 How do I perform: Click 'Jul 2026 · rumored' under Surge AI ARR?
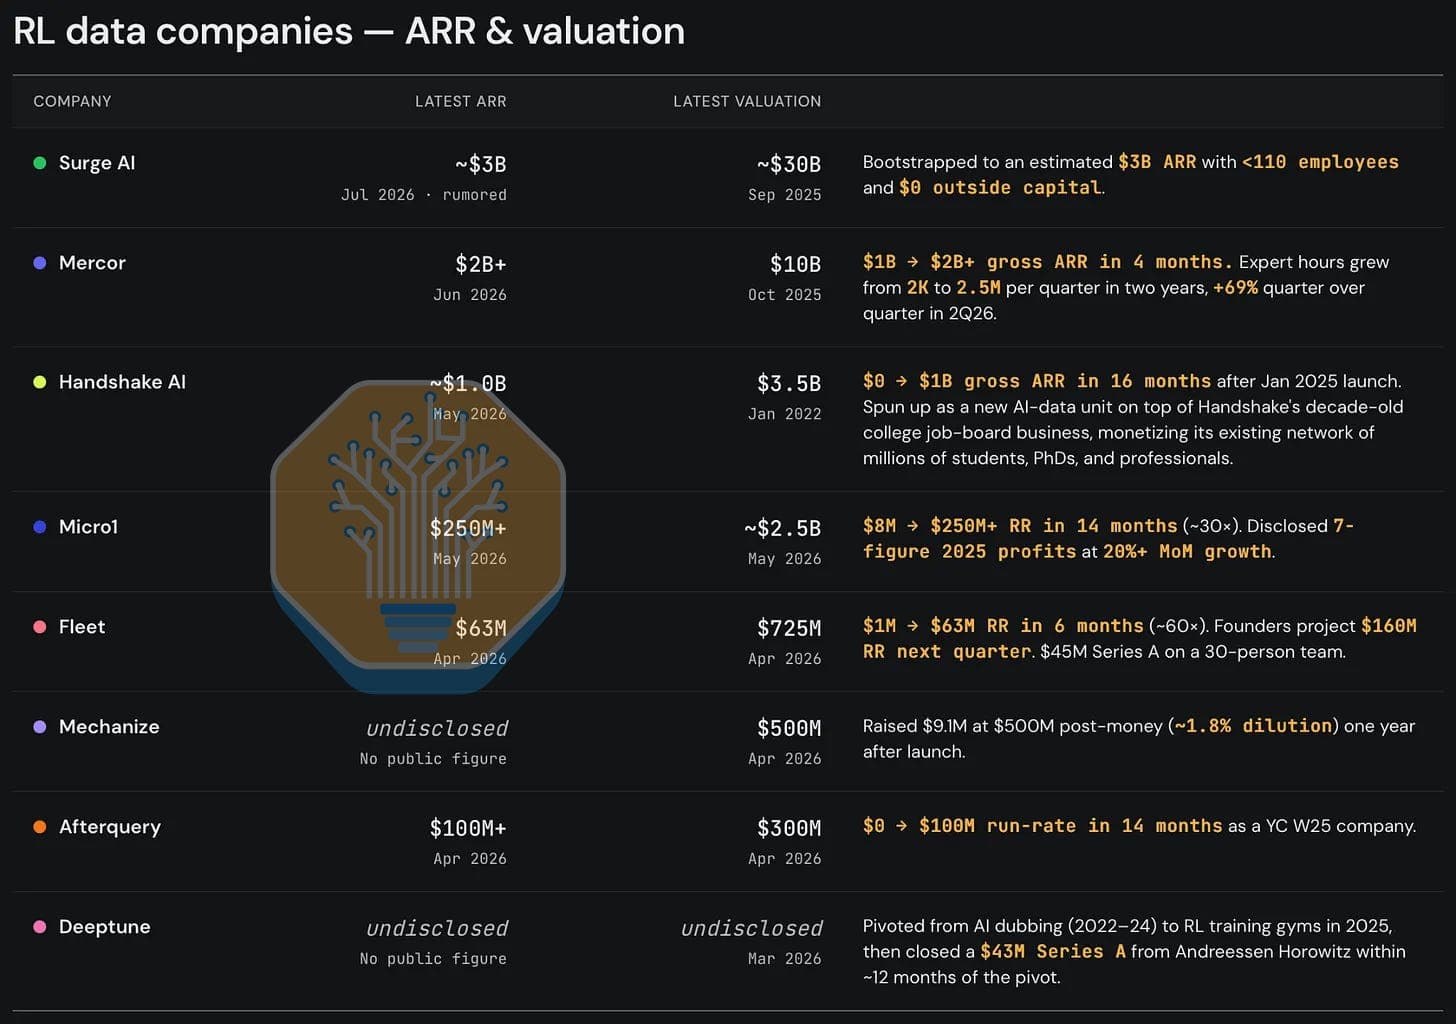[424, 195]
